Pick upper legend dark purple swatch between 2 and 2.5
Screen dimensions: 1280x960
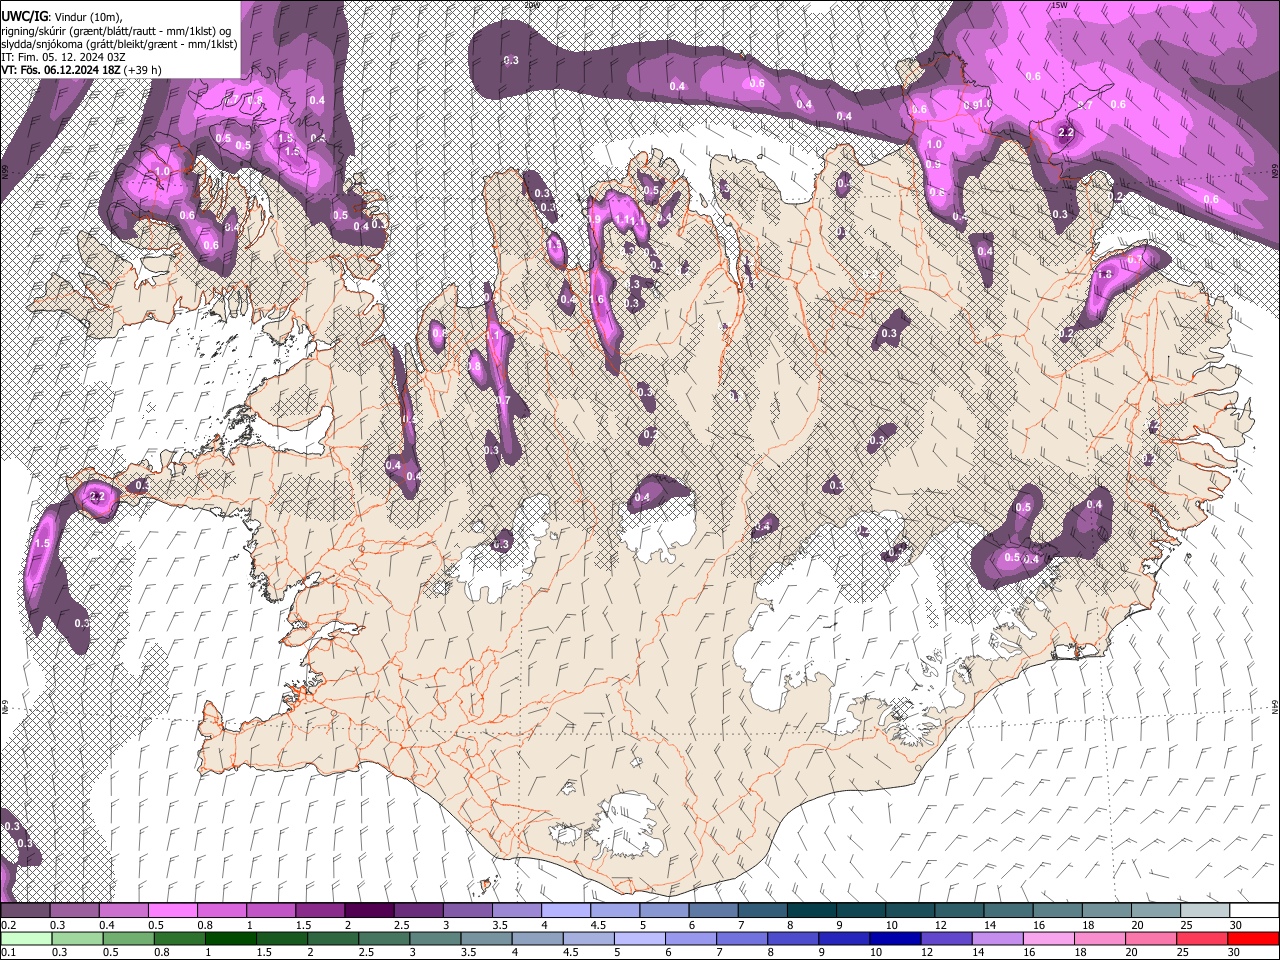pyautogui.click(x=369, y=910)
